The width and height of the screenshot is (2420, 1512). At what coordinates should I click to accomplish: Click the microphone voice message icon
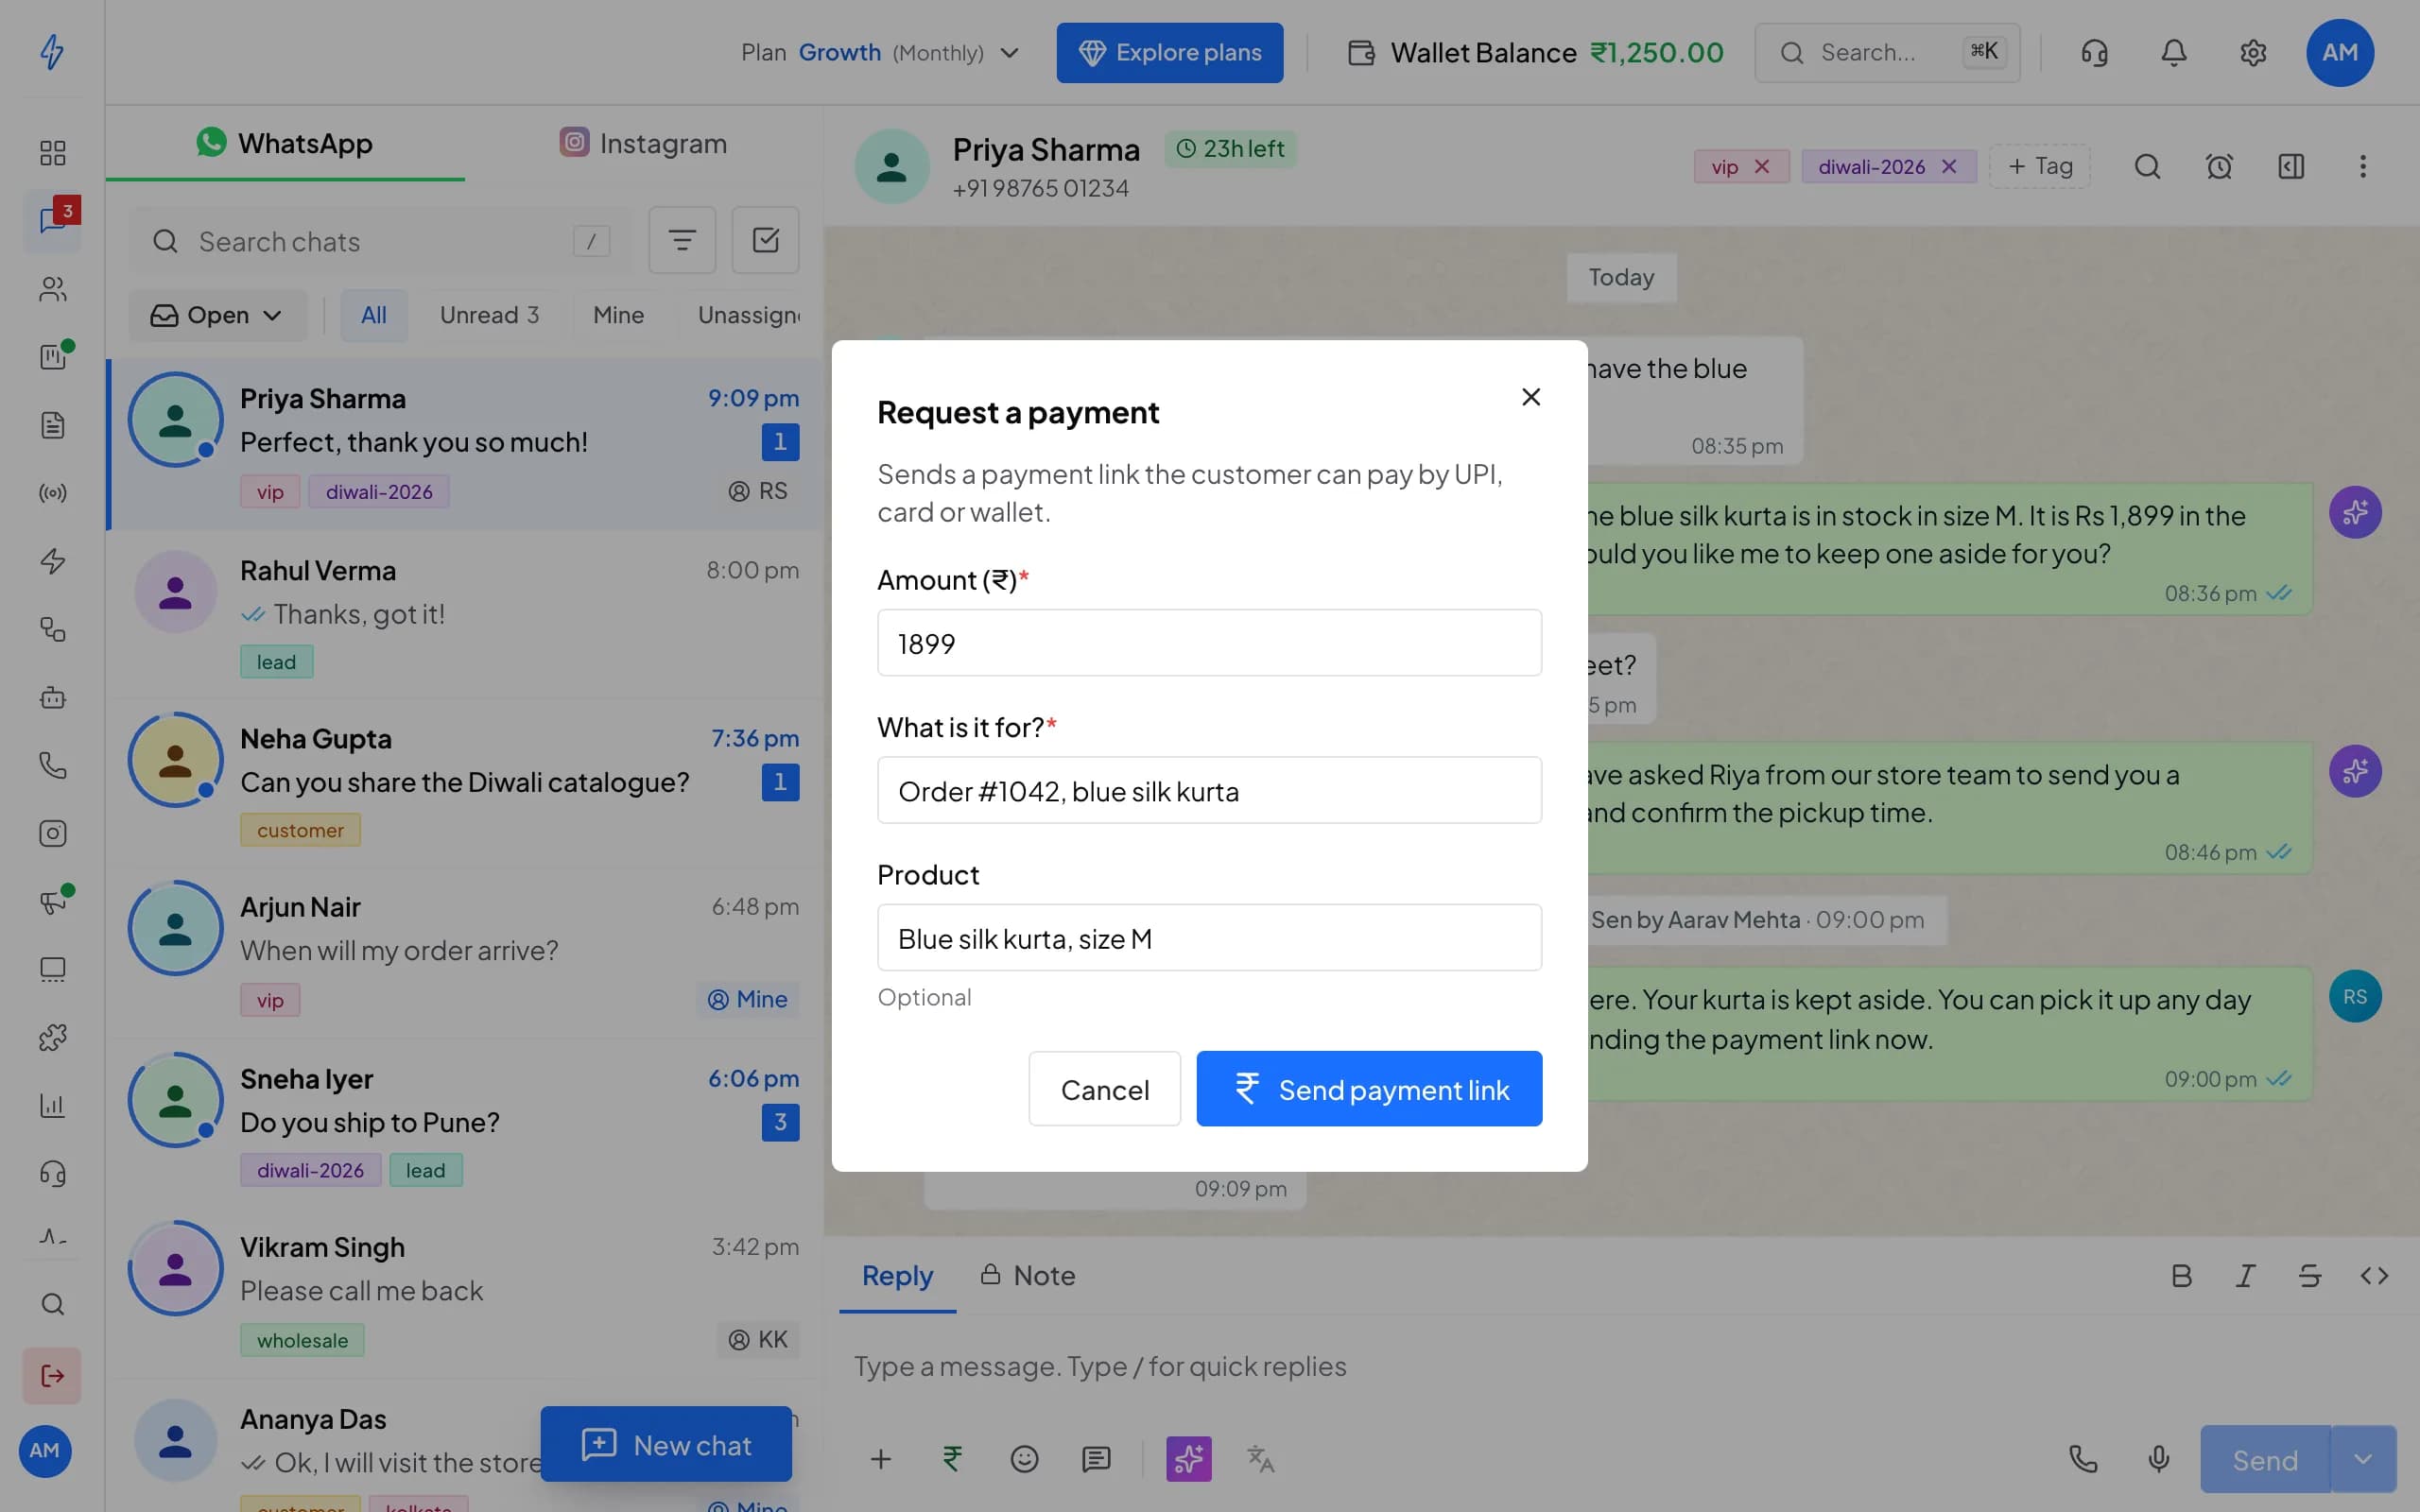(x=2159, y=1459)
